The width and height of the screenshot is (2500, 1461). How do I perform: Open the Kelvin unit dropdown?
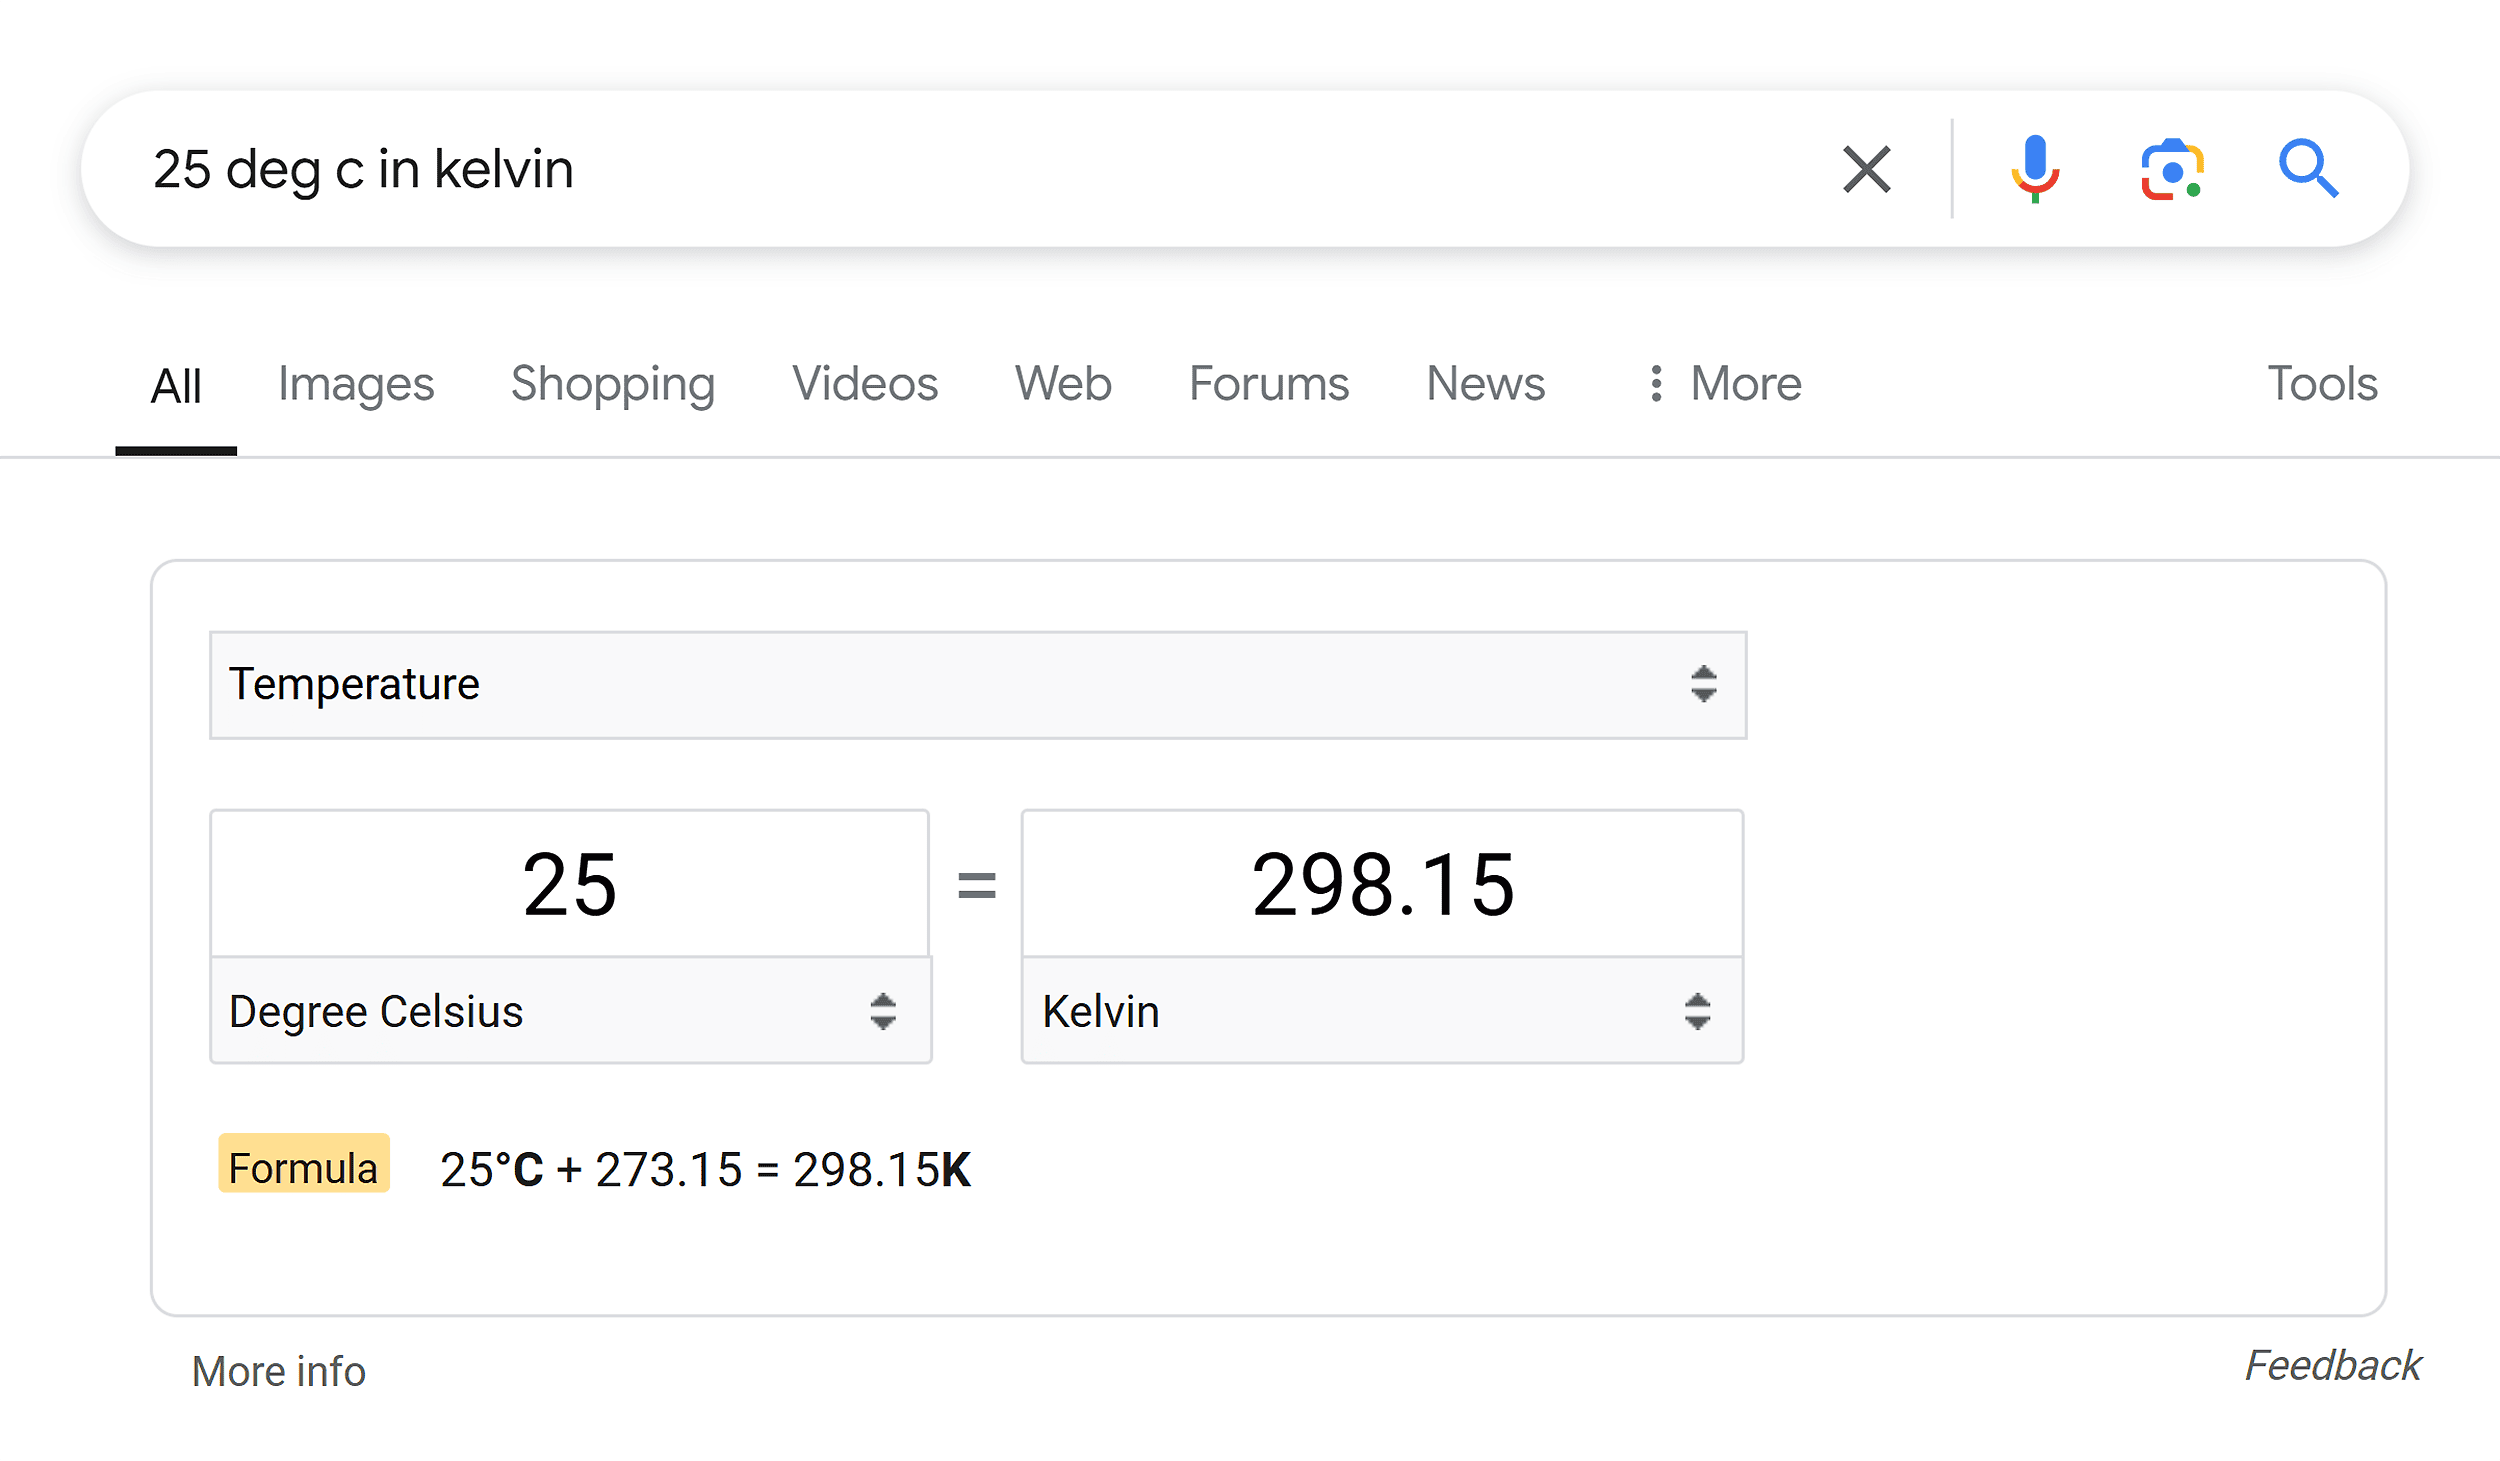[x=1379, y=1011]
